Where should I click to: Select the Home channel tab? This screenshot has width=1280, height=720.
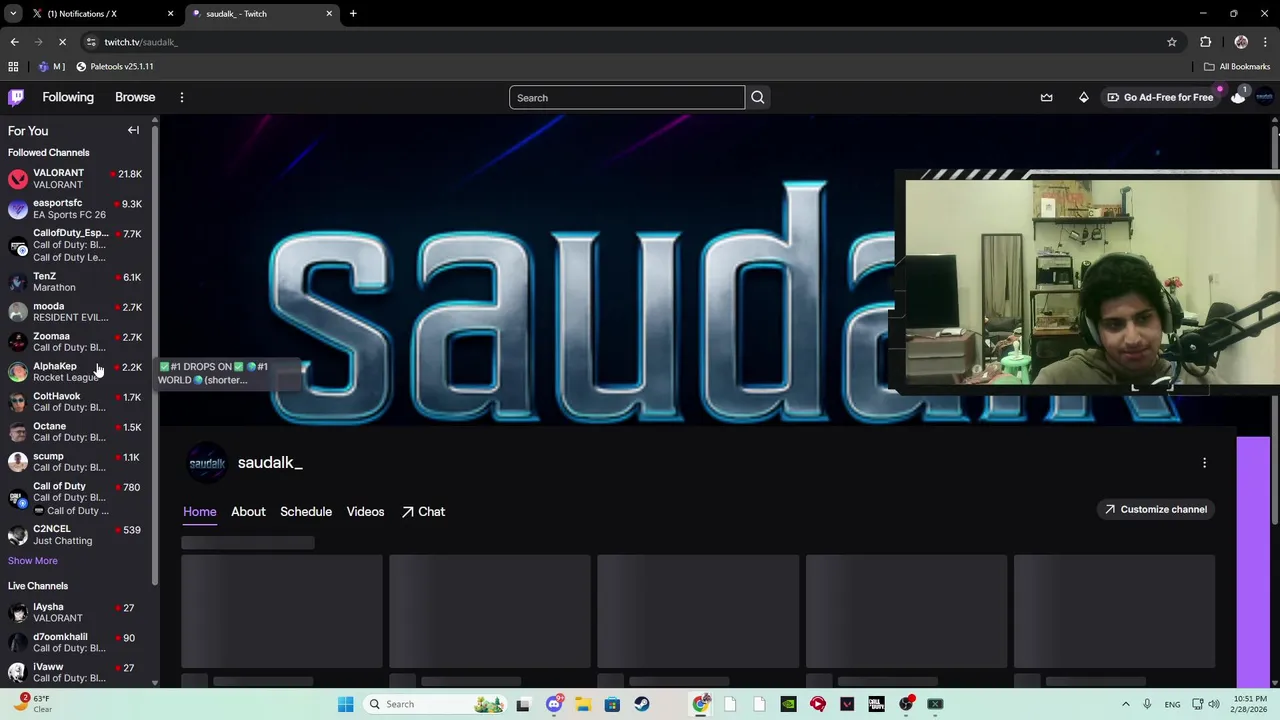coord(199,512)
